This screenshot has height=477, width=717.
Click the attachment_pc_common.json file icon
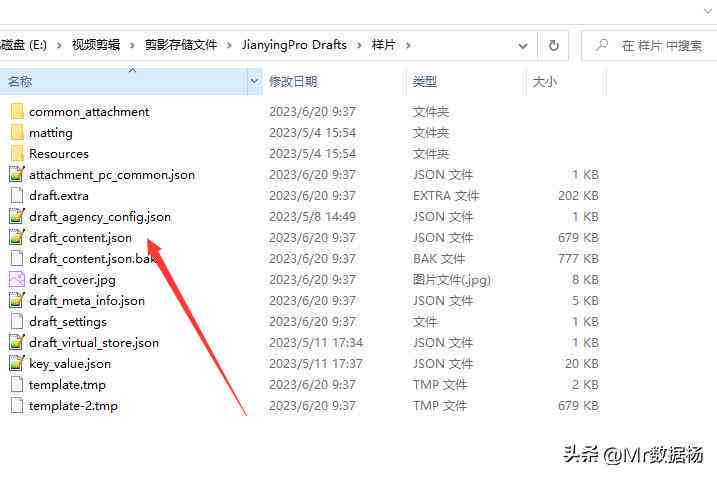17,175
